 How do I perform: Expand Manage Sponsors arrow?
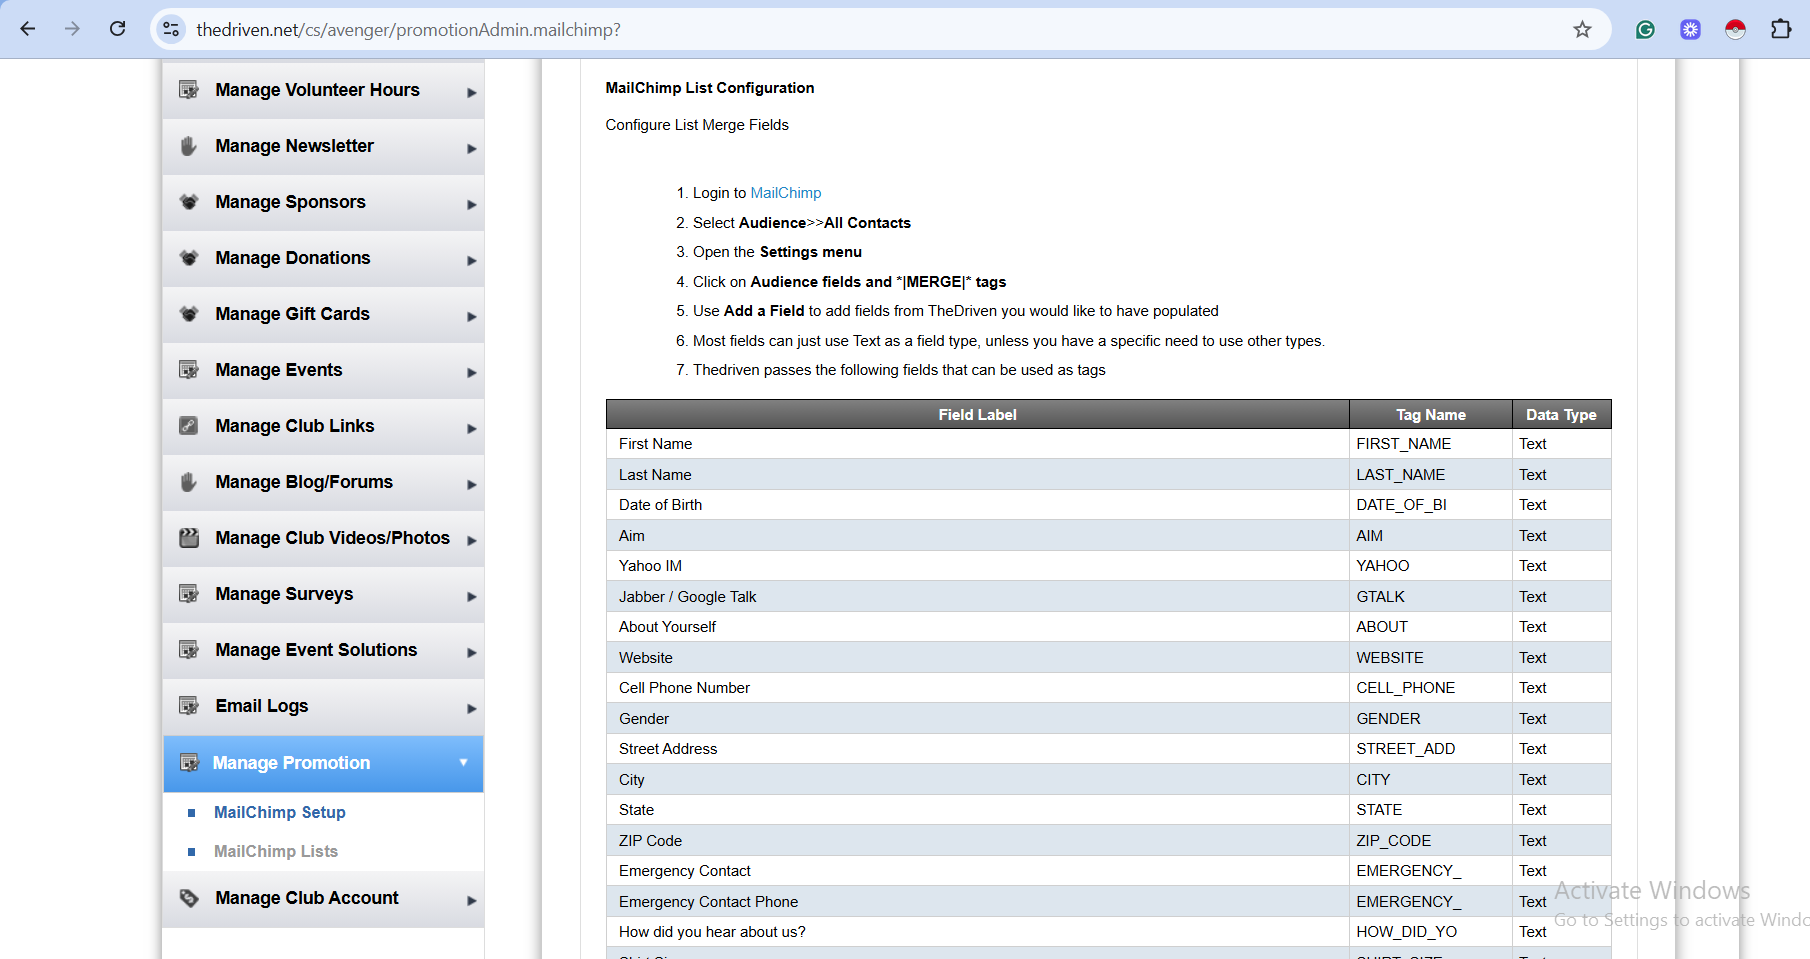coord(472,205)
